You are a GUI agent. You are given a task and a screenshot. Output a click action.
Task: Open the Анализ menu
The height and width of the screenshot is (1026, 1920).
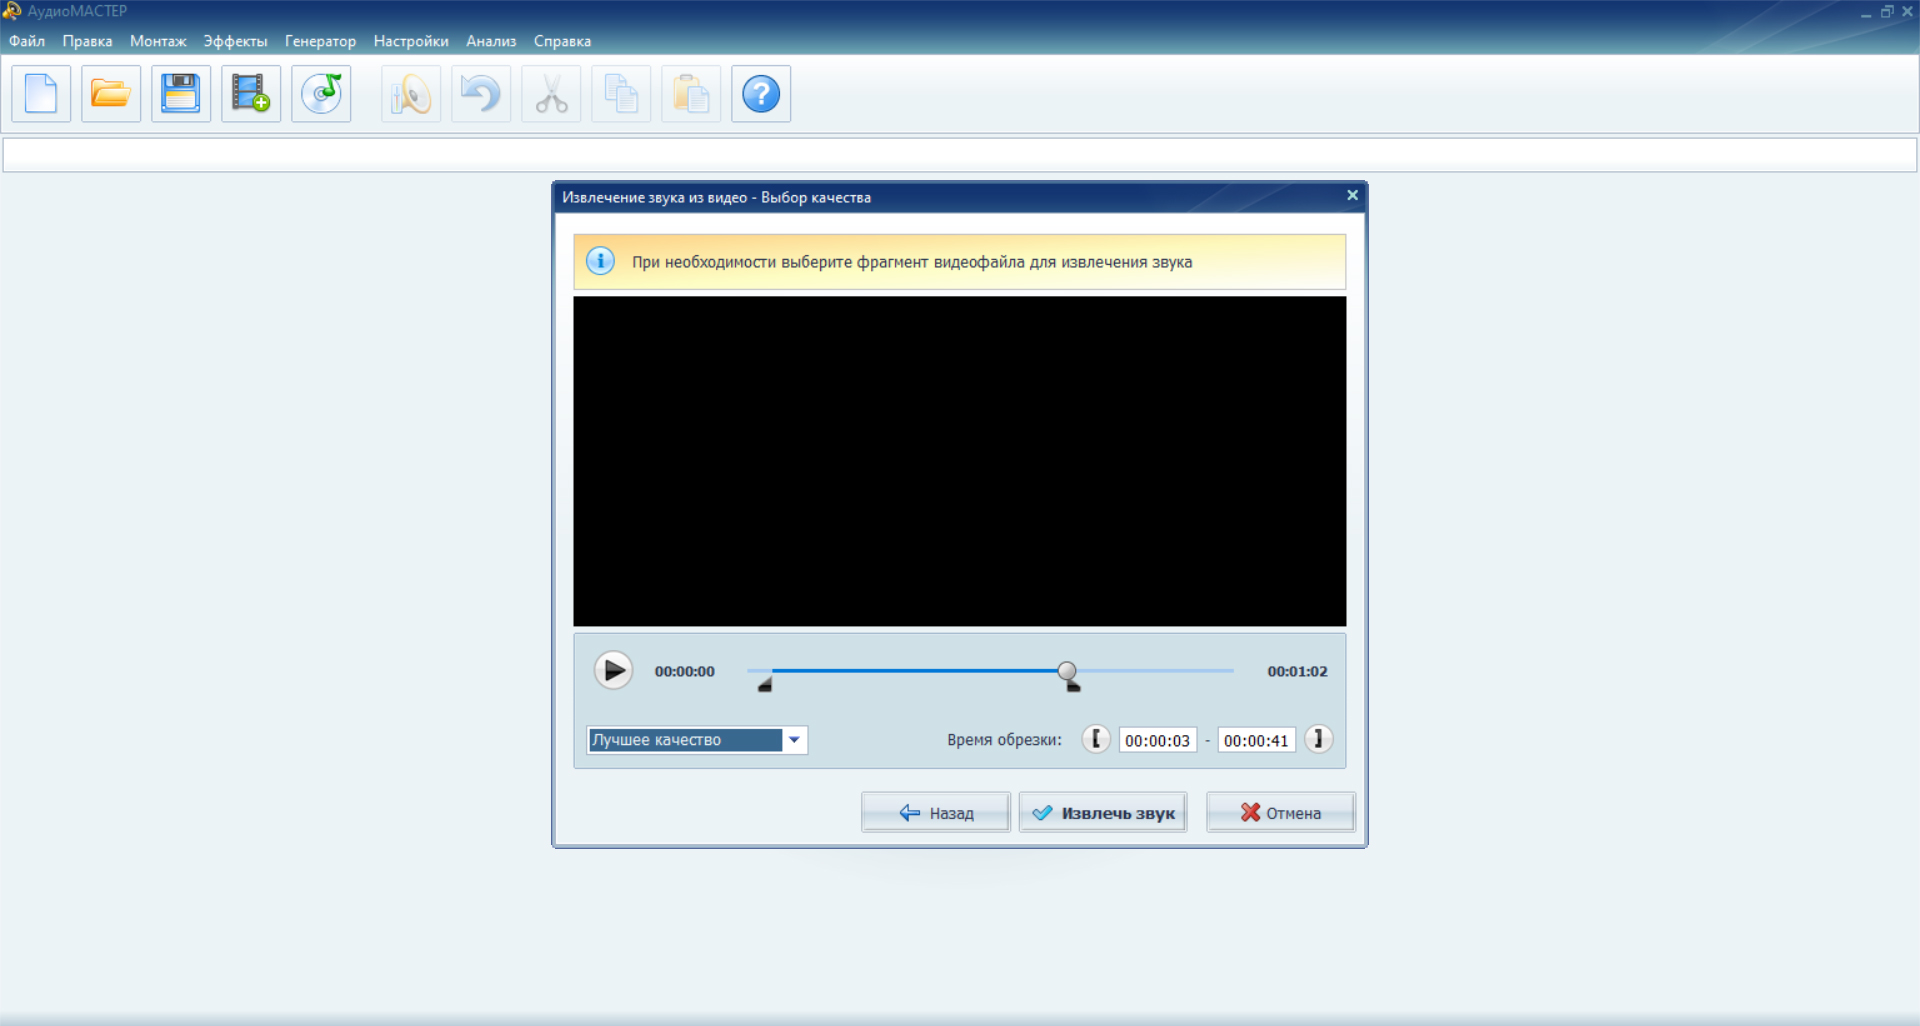point(491,41)
